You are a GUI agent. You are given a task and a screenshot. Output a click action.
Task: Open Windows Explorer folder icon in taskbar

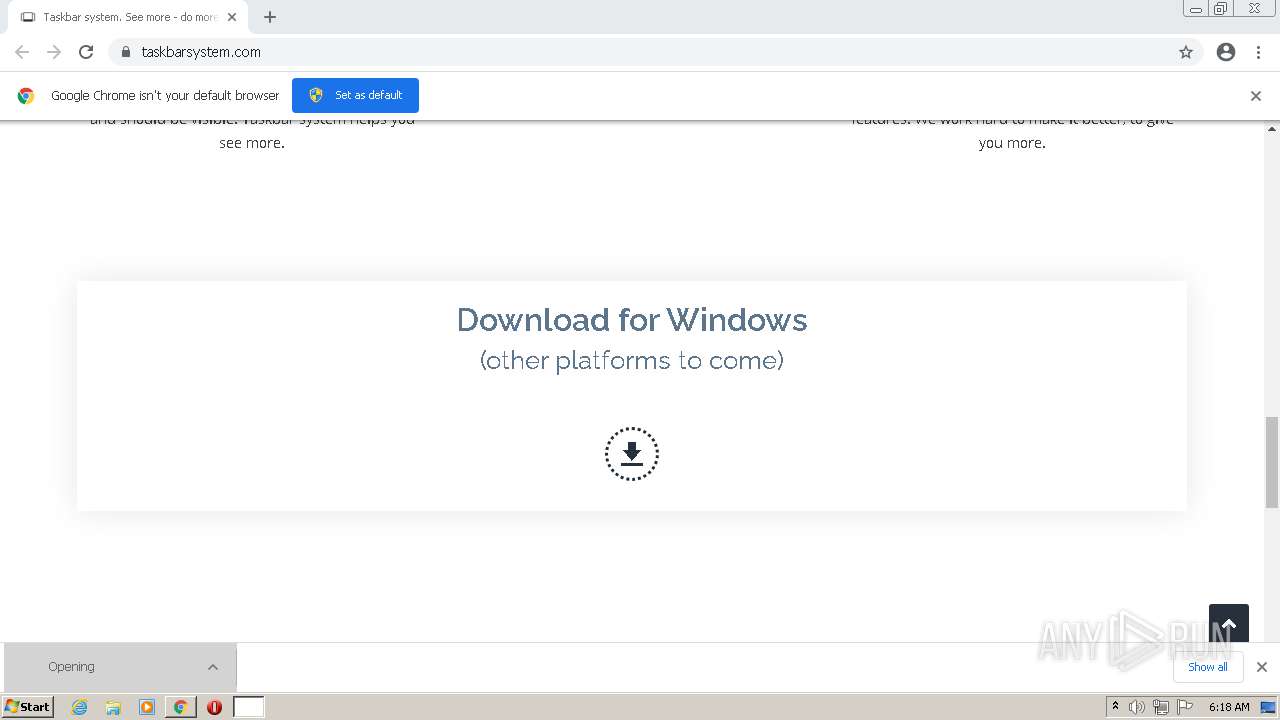(113, 707)
